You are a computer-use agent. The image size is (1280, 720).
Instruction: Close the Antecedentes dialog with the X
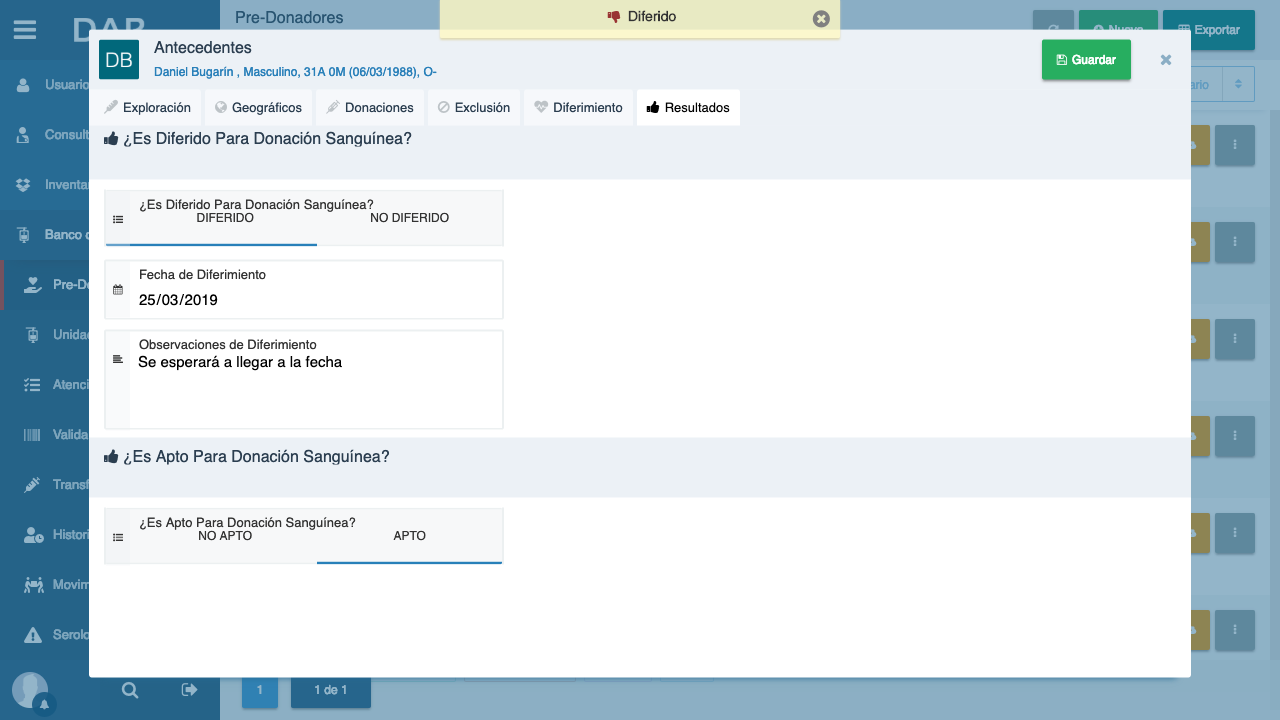[1166, 60]
